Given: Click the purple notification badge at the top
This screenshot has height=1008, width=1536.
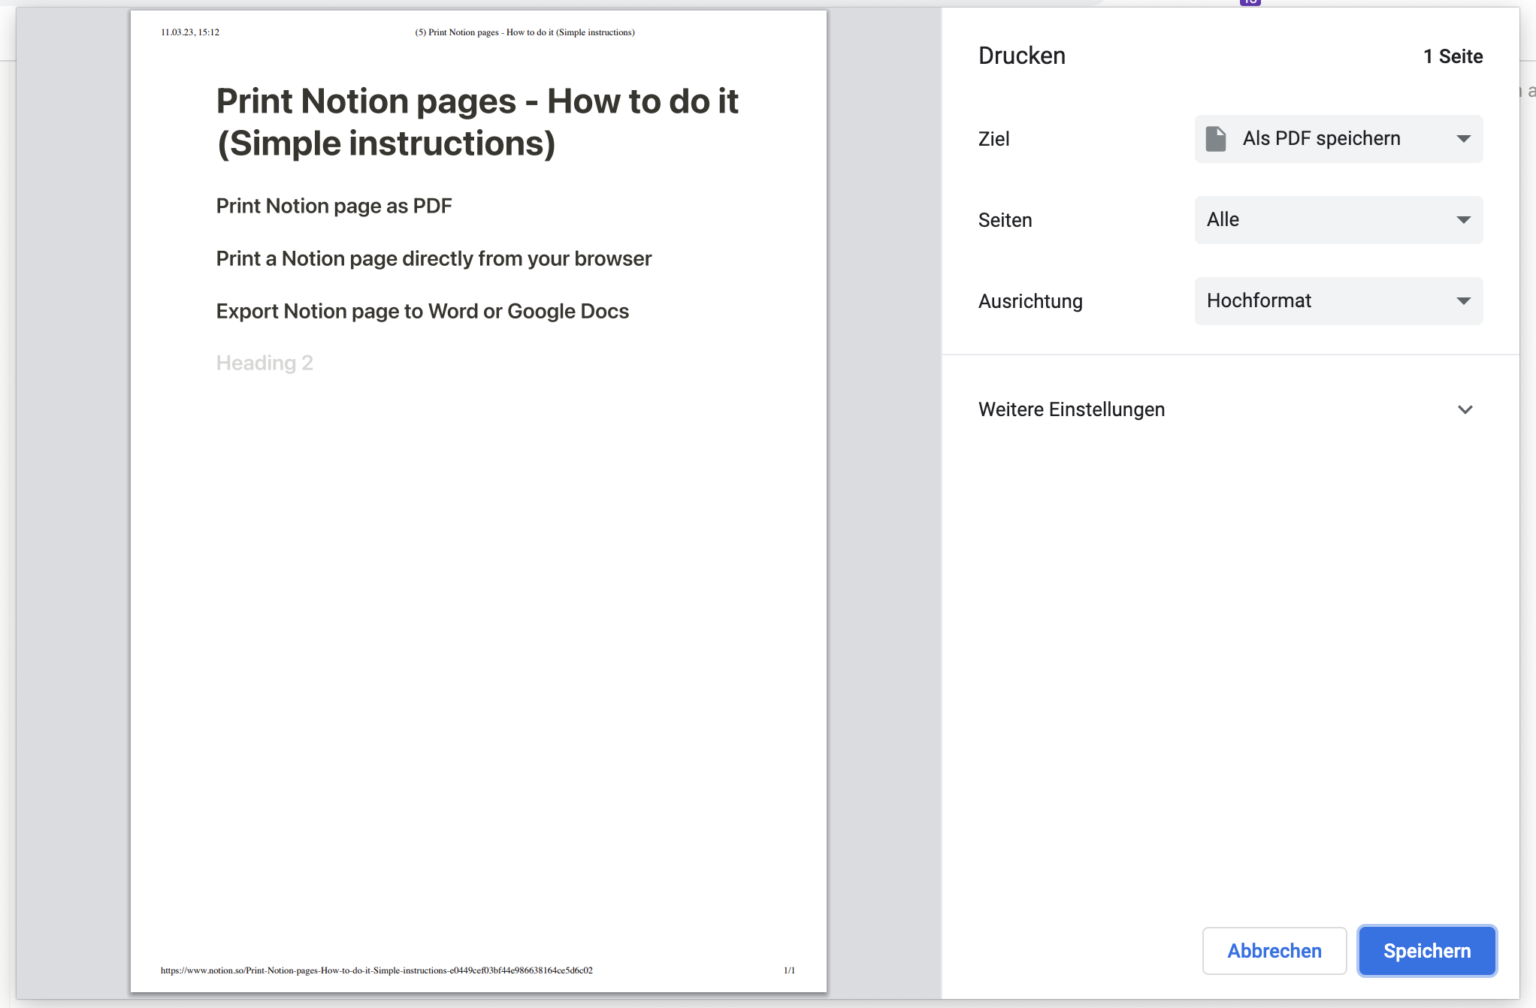Looking at the screenshot, I should tap(1249, 3).
